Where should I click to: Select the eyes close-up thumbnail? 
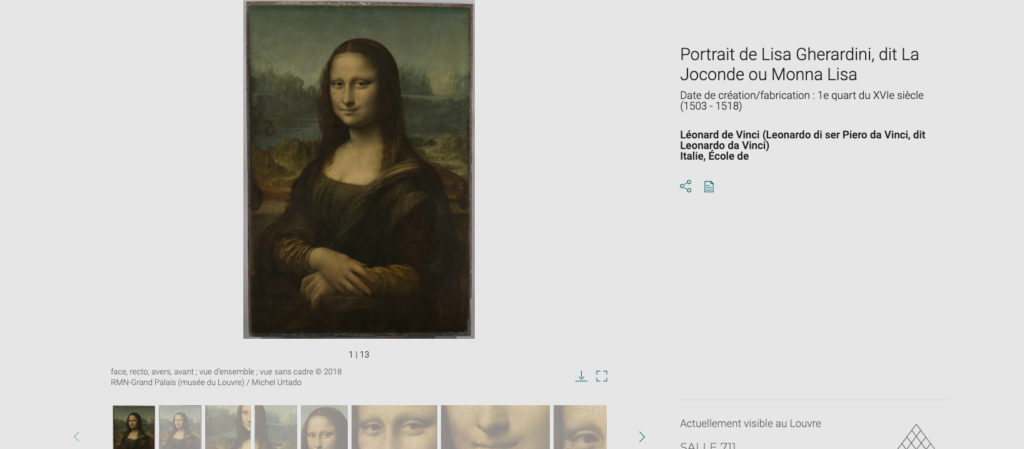click(x=394, y=427)
